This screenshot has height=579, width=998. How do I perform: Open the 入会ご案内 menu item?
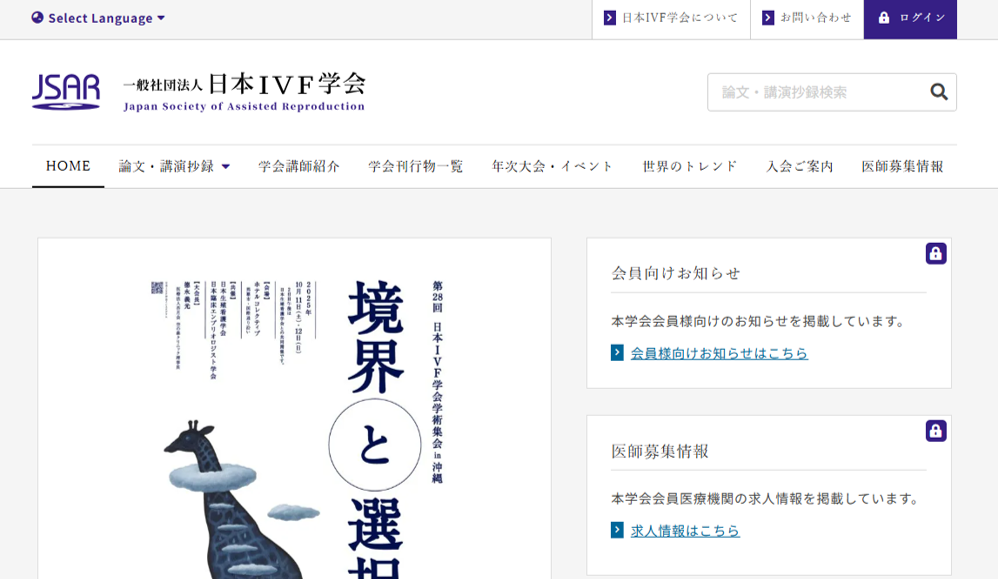point(799,166)
